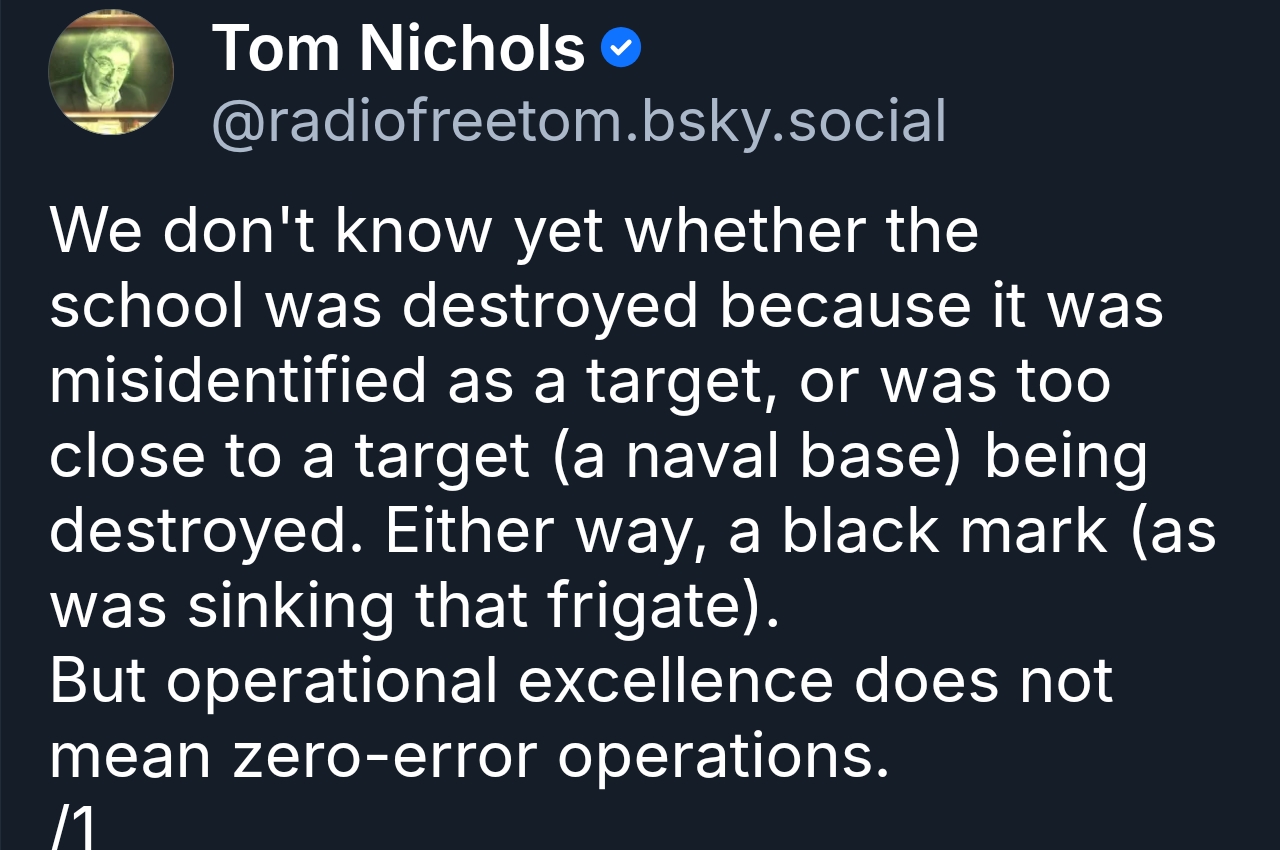Open Tom Nichols' profile avatar
1280x850 pixels.
pyautogui.click(x=111, y=72)
